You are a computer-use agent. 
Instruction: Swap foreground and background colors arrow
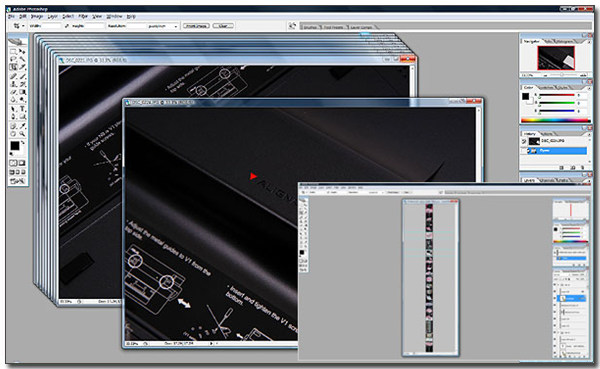pyautogui.click(x=23, y=142)
